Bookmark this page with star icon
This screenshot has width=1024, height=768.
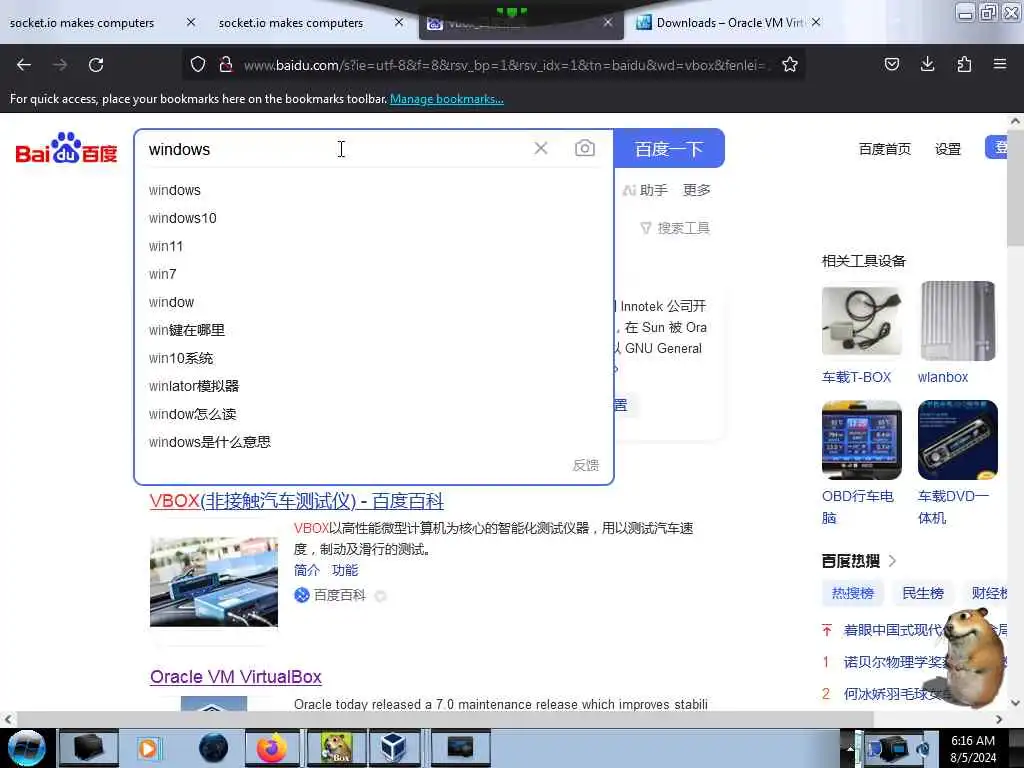click(790, 64)
